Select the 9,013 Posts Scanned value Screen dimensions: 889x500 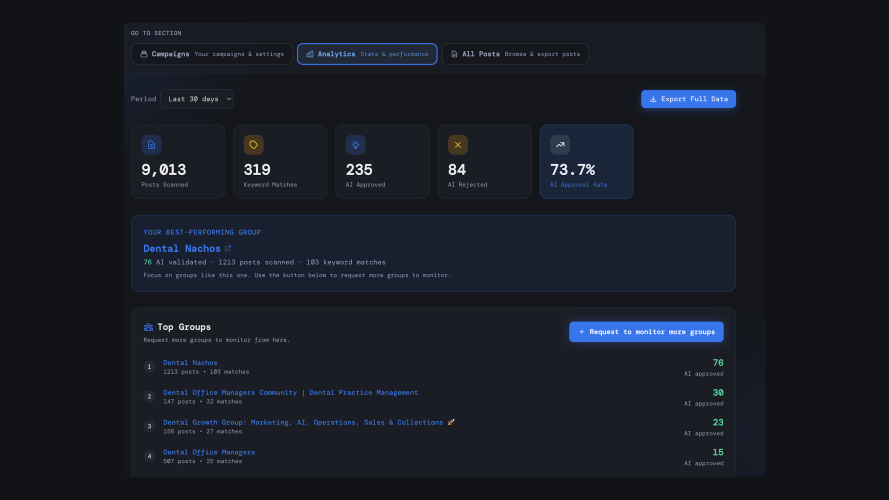coord(164,170)
